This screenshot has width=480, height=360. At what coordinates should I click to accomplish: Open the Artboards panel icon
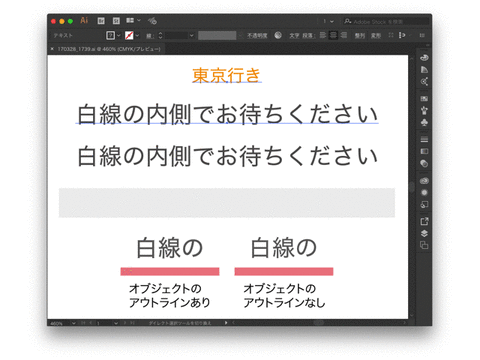click(424, 245)
